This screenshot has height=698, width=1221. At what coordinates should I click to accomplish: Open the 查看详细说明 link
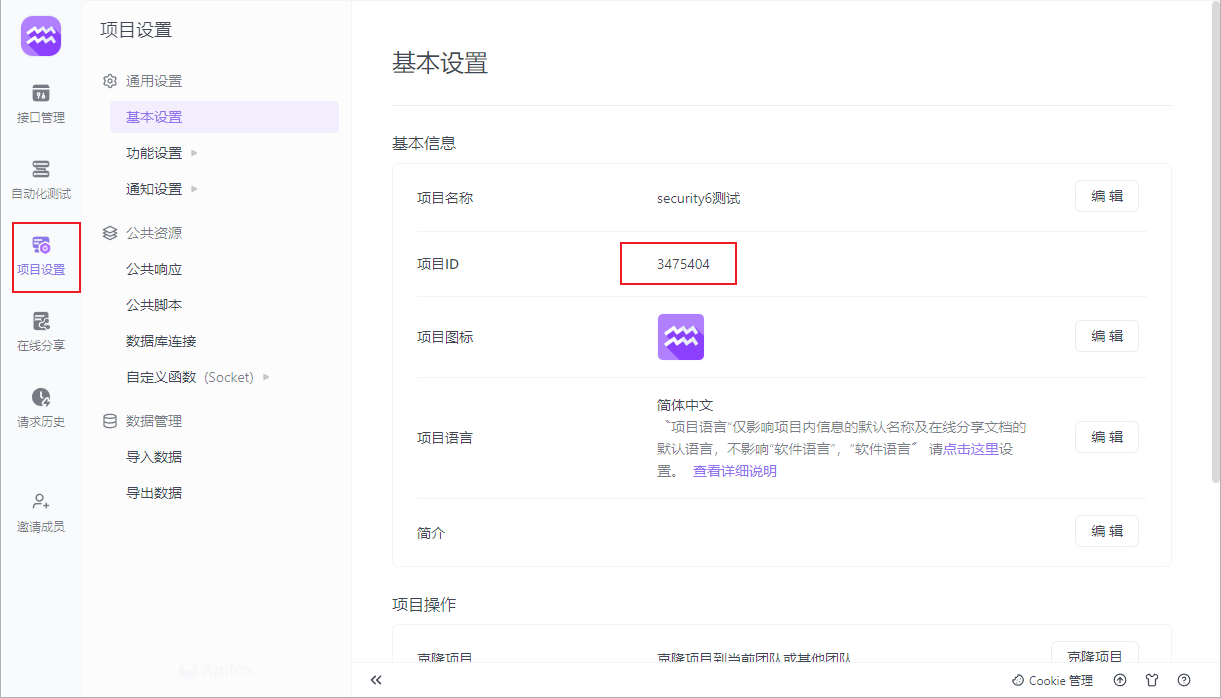[735, 471]
